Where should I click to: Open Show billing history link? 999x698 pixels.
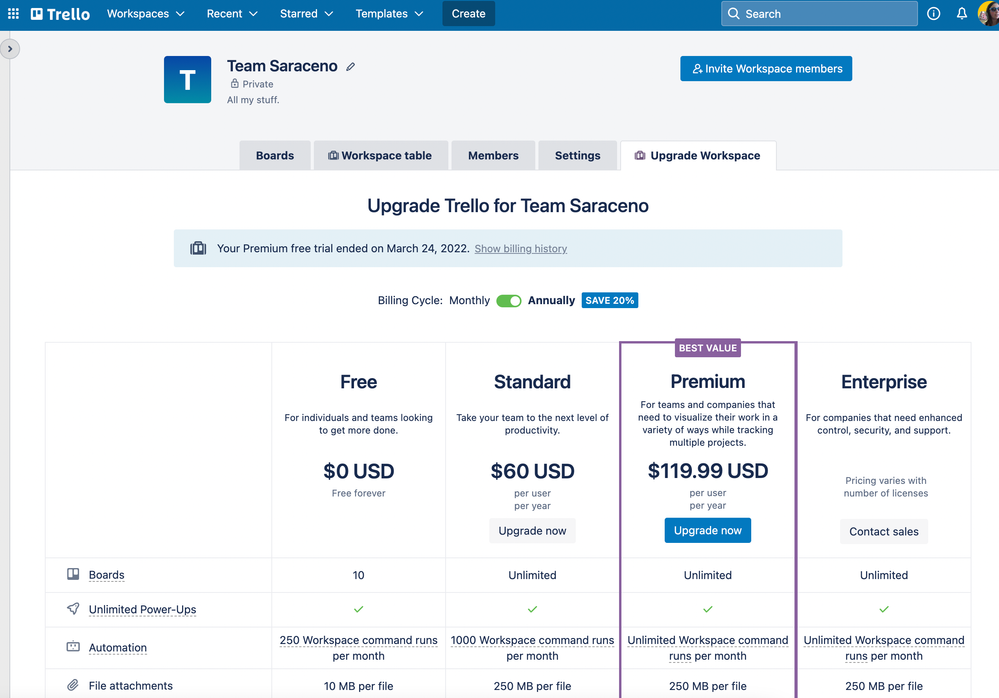point(521,249)
